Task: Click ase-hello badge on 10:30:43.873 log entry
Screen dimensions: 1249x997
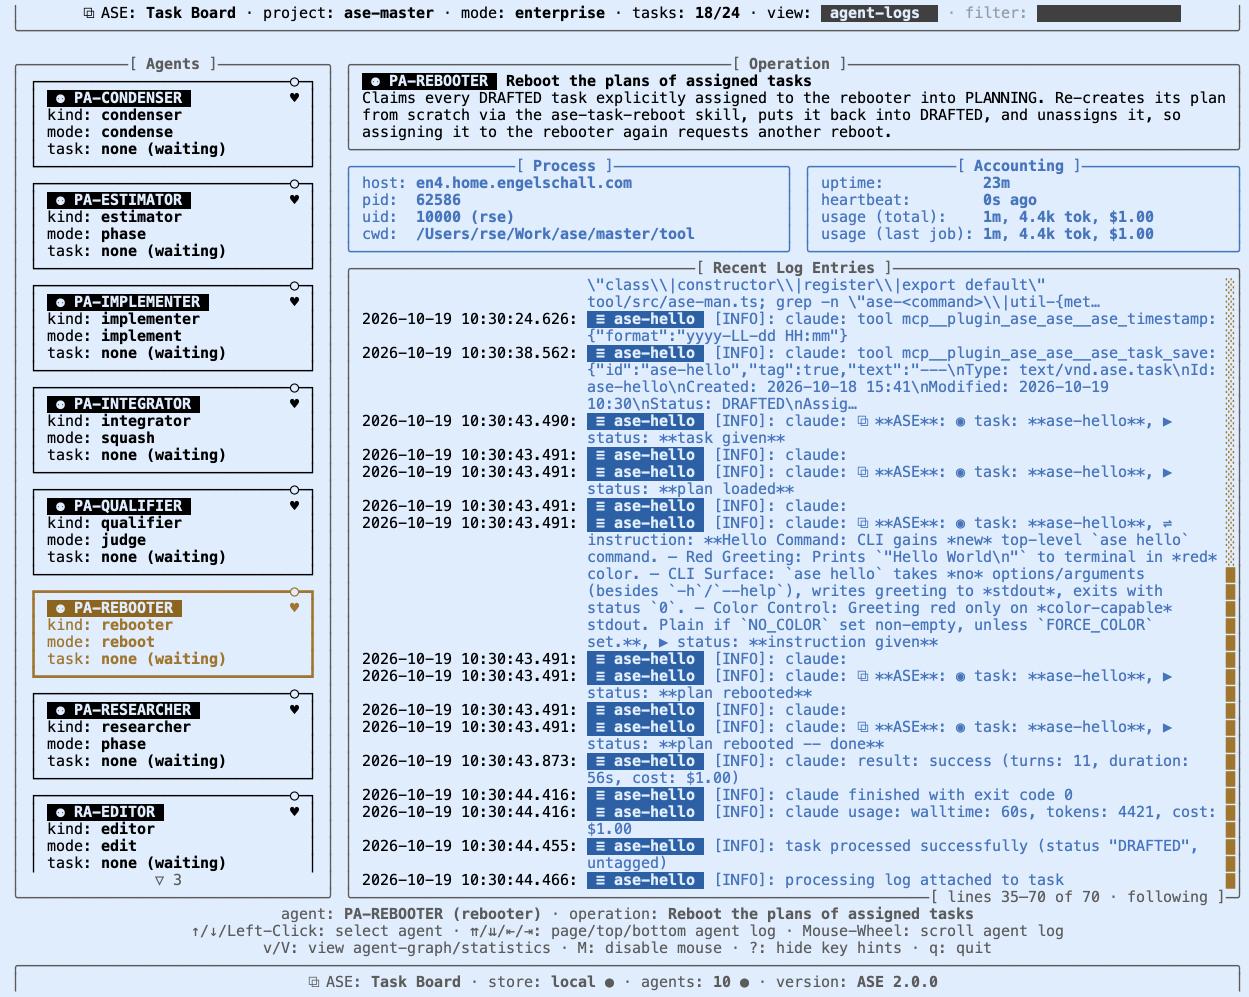Action: click(645, 761)
